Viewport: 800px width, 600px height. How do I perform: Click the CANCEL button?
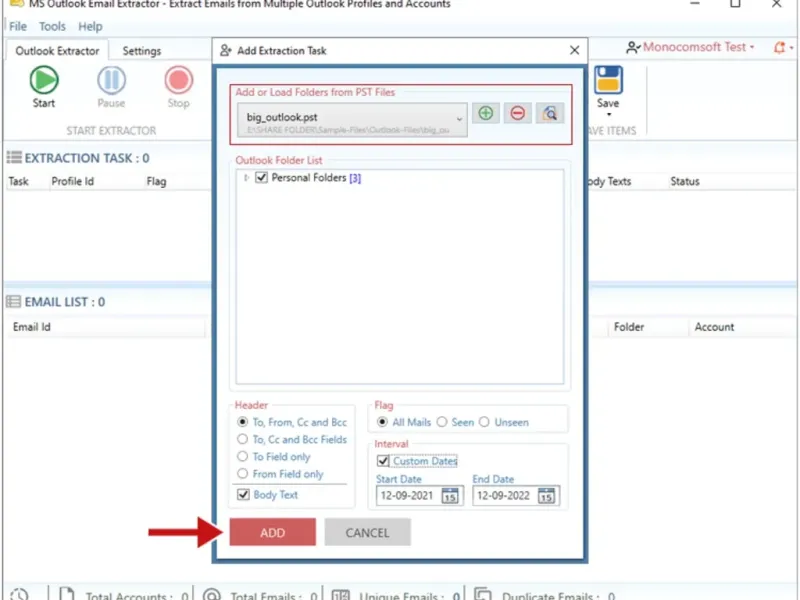[x=367, y=532]
